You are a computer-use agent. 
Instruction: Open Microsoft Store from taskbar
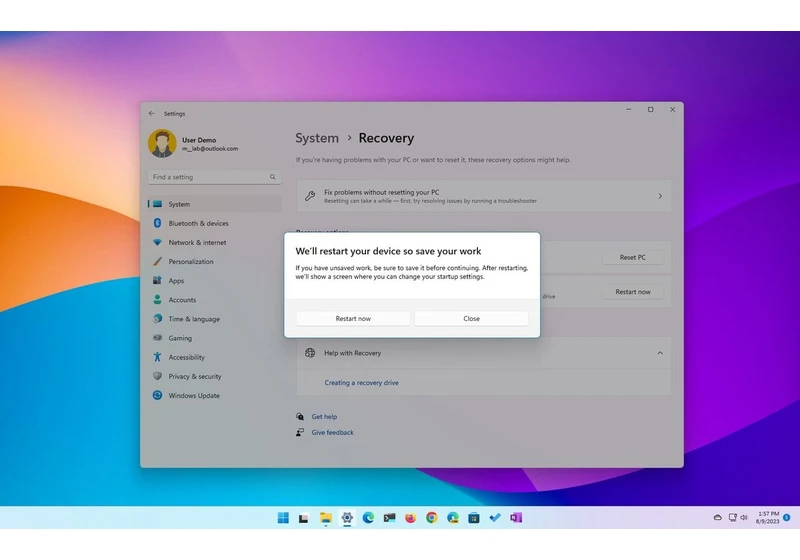pyautogui.click(x=473, y=518)
